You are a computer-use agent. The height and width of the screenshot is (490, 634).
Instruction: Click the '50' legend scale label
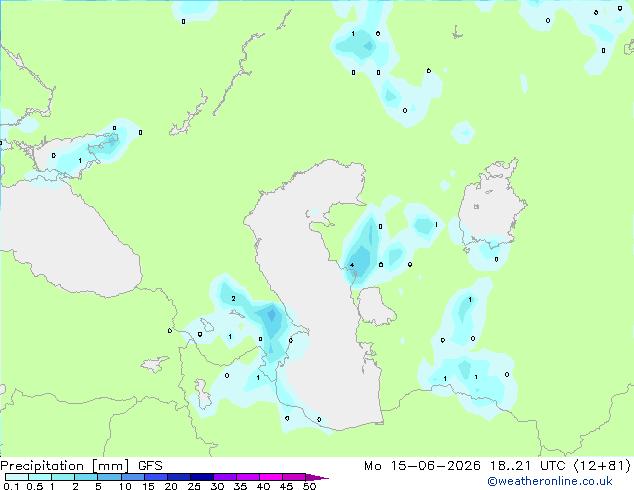pyautogui.click(x=309, y=486)
